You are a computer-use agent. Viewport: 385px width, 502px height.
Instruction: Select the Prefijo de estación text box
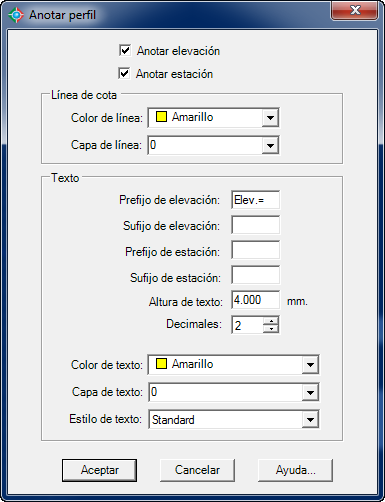click(x=255, y=250)
